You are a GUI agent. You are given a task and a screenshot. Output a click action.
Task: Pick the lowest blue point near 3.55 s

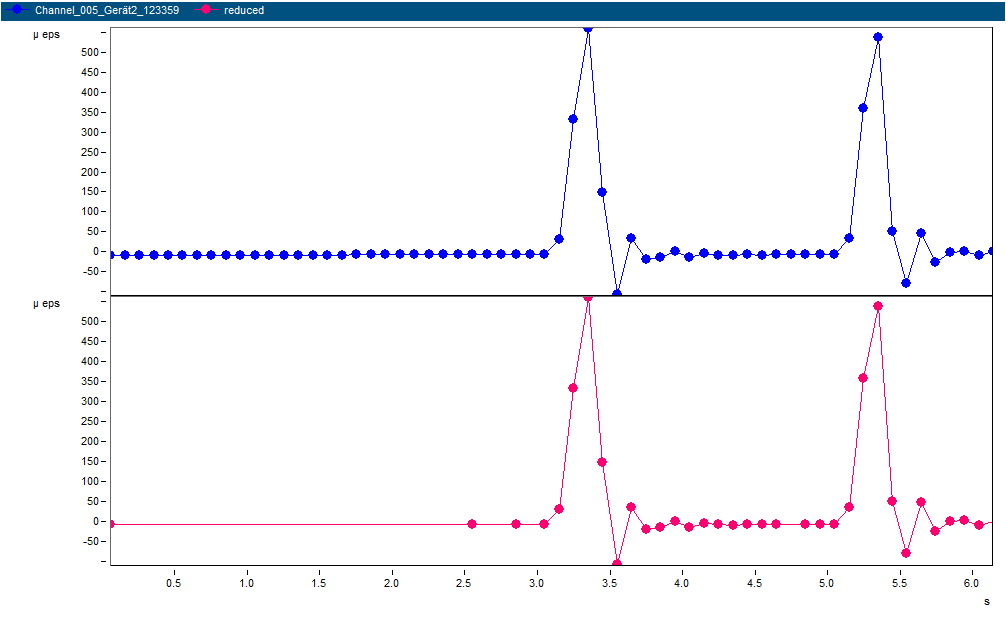click(617, 293)
